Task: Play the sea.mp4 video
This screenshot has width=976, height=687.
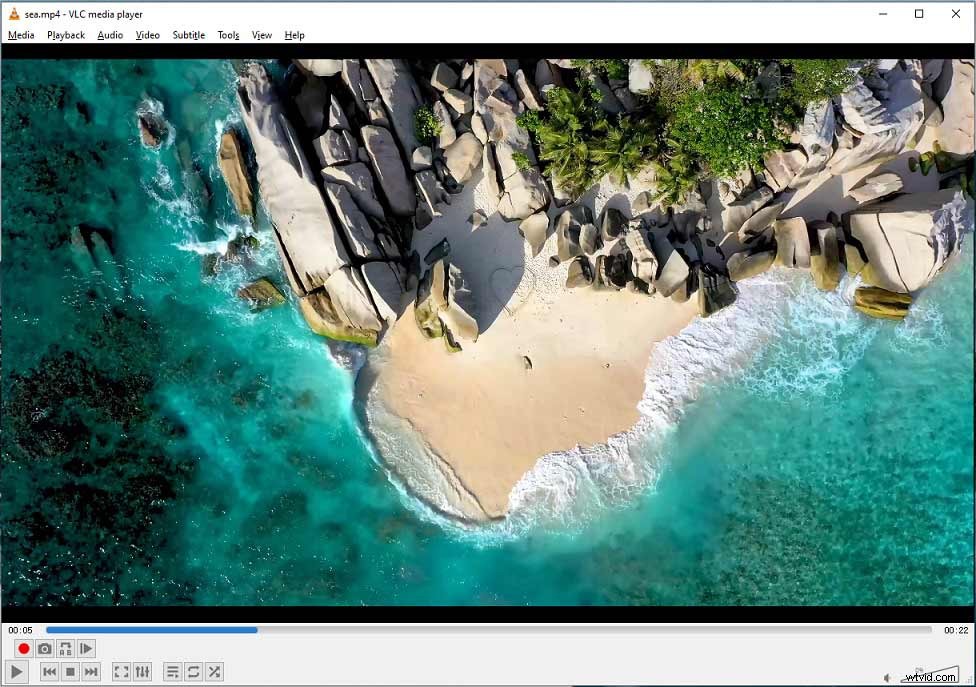Action: click(x=18, y=671)
